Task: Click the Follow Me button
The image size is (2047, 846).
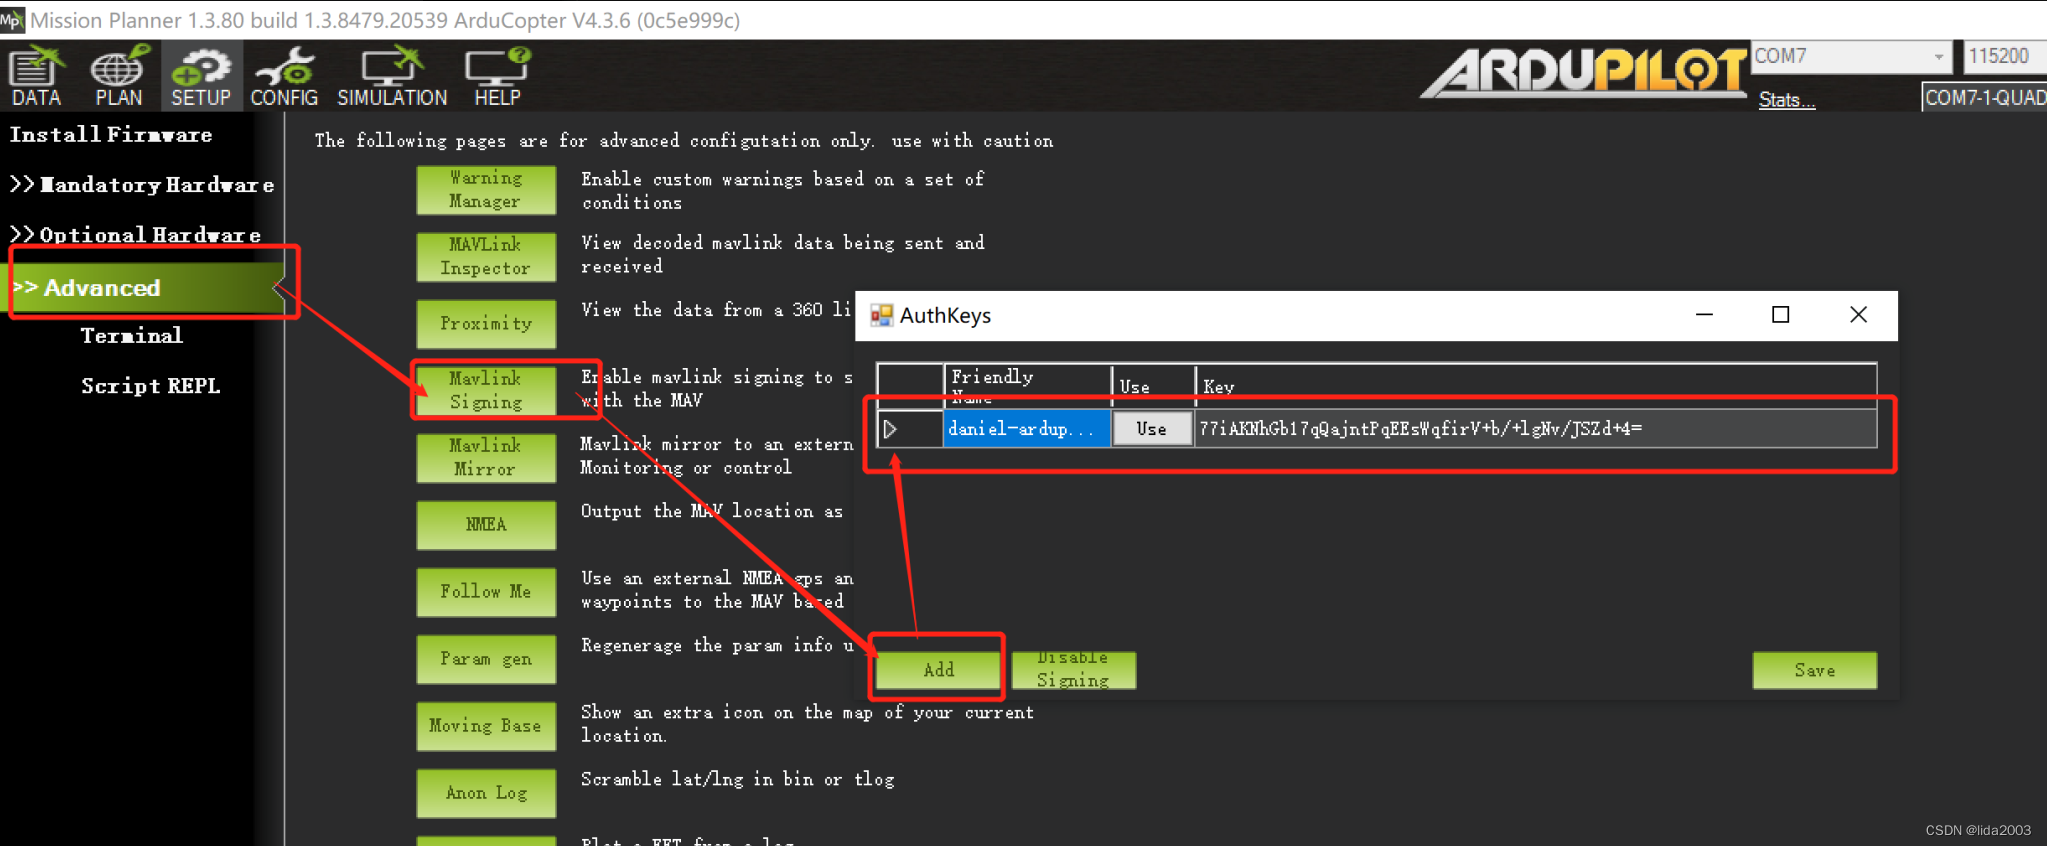Action: (486, 592)
